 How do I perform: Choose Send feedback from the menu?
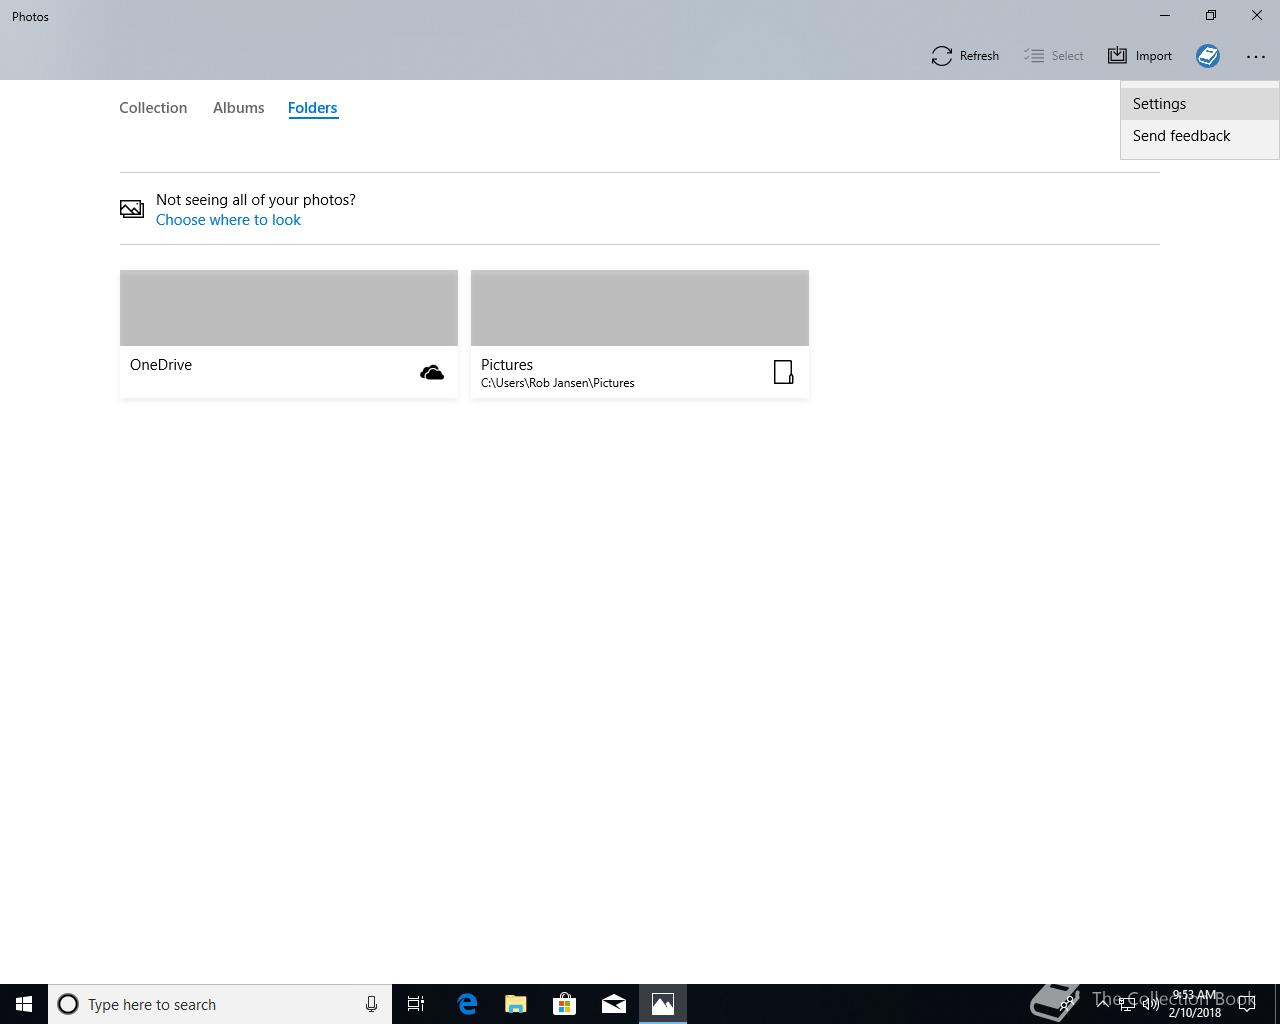[x=1200, y=136]
